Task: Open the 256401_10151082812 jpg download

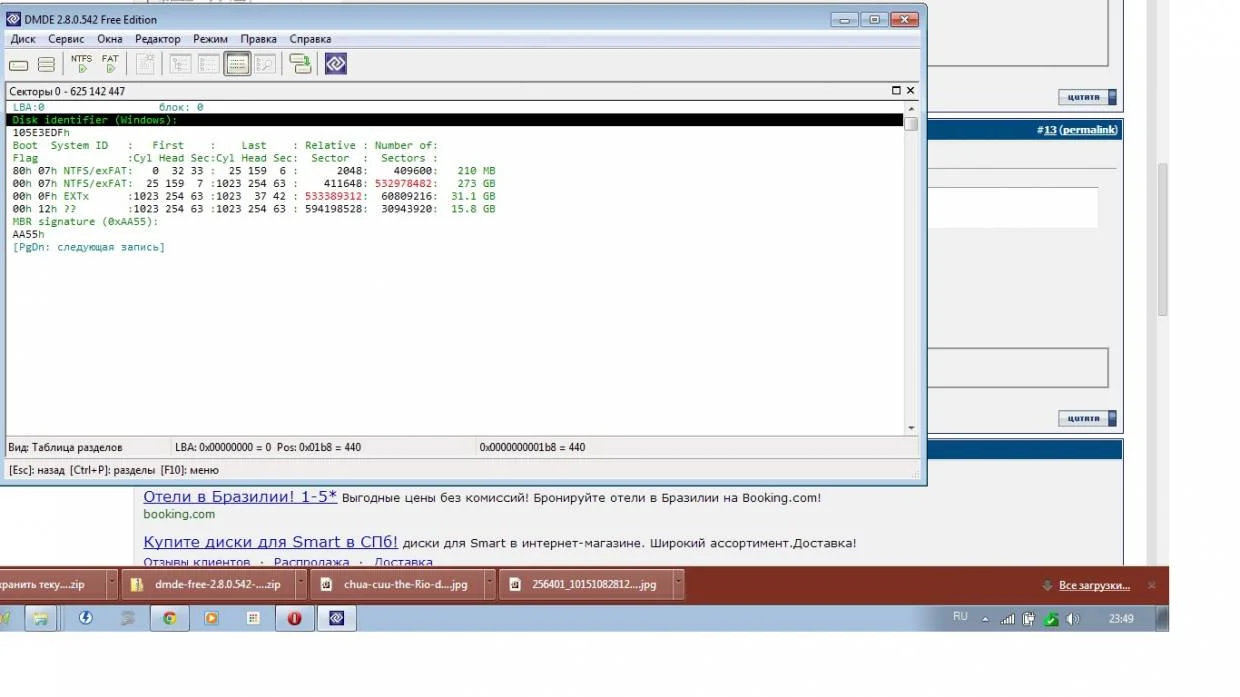Action: tap(587, 584)
